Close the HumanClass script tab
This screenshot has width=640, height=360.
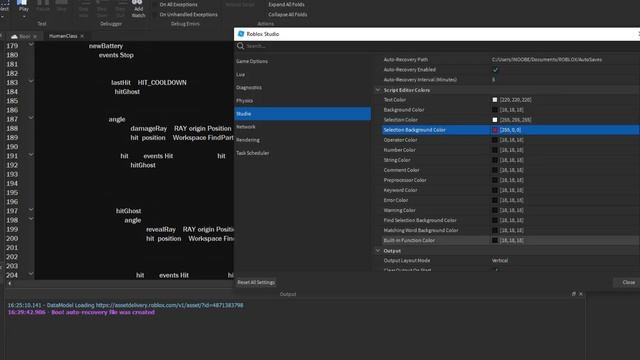[x=82, y=36]
